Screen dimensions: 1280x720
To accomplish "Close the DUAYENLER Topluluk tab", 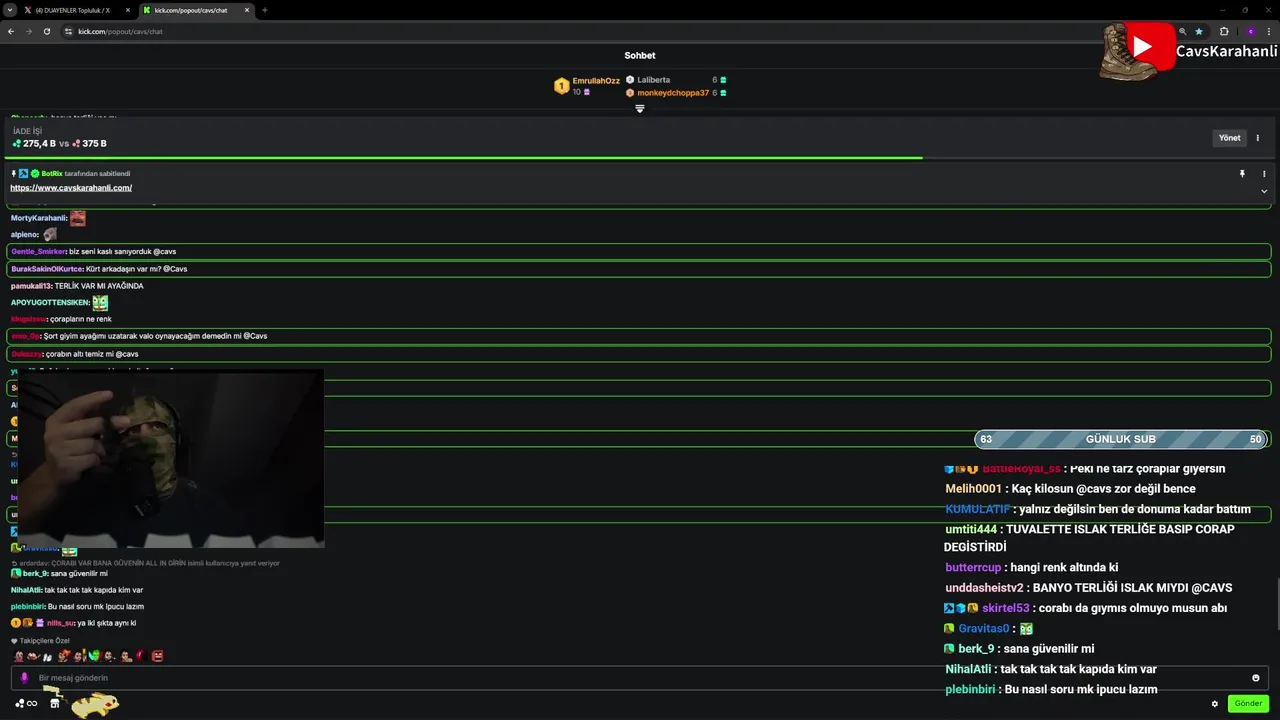I will (x=128, y=10).
